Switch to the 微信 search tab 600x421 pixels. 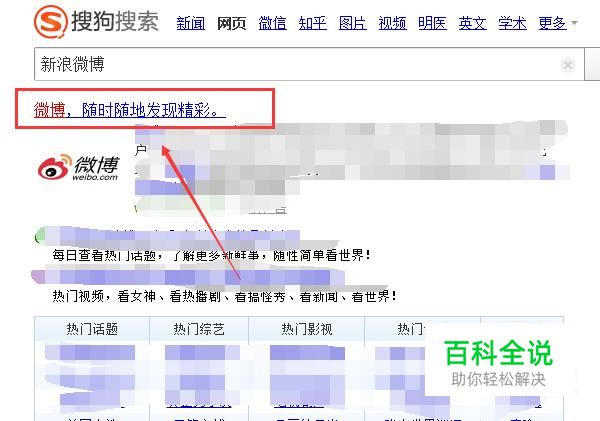pos(272,24)
